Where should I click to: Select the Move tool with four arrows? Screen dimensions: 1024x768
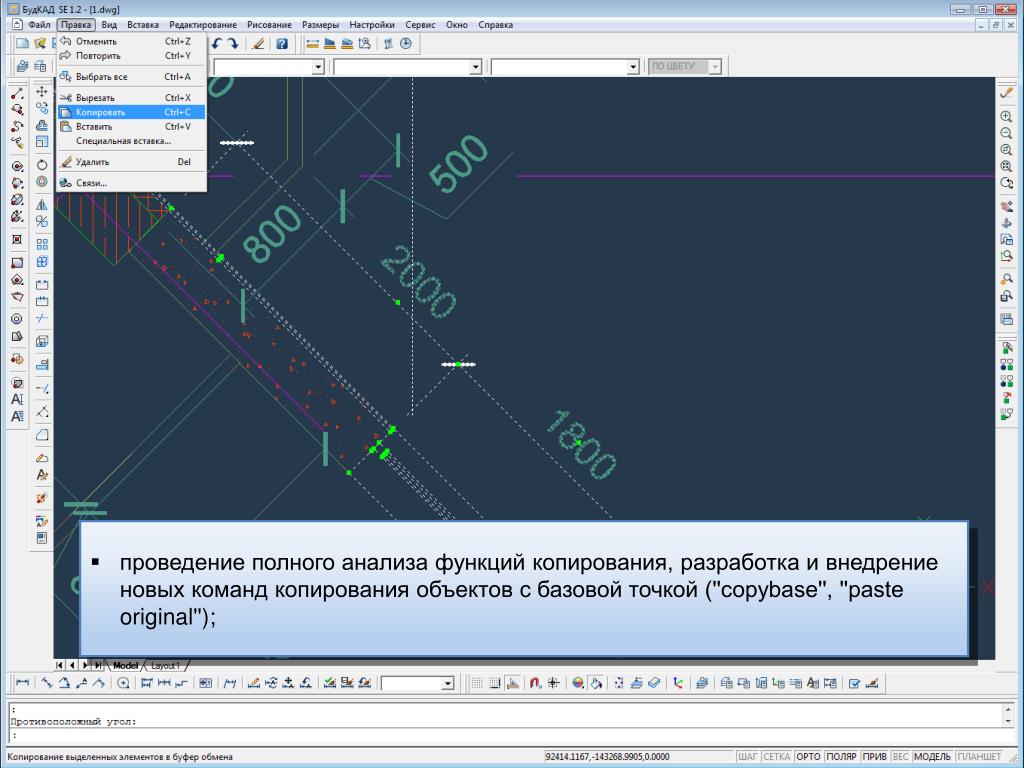42,91
